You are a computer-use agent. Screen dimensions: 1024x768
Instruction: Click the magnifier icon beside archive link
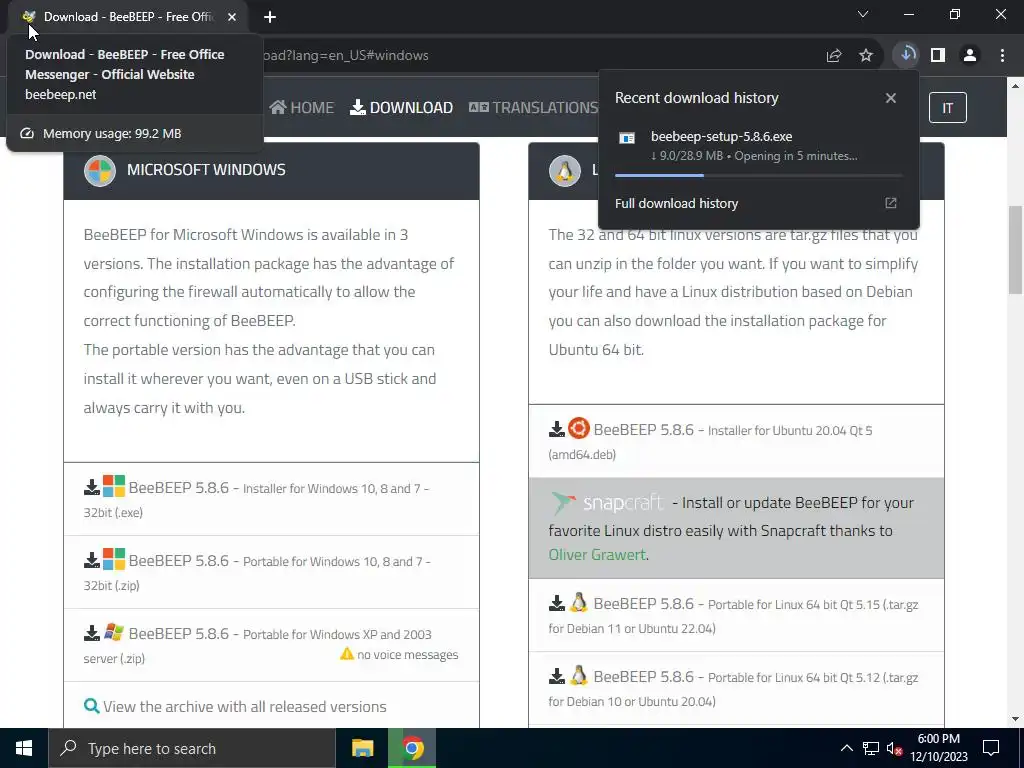[x=91, y=706]
